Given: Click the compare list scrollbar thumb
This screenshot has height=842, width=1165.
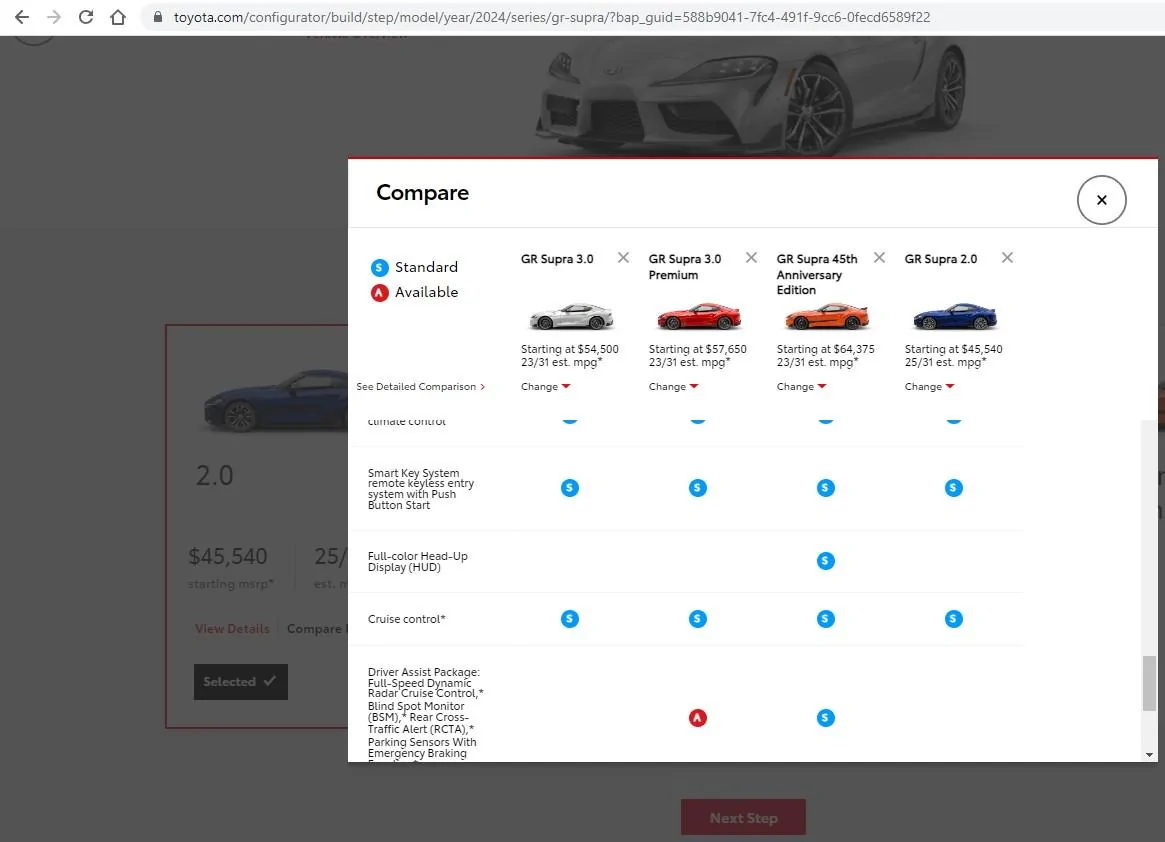Looking at the screenshot, I should [1149, 683].
